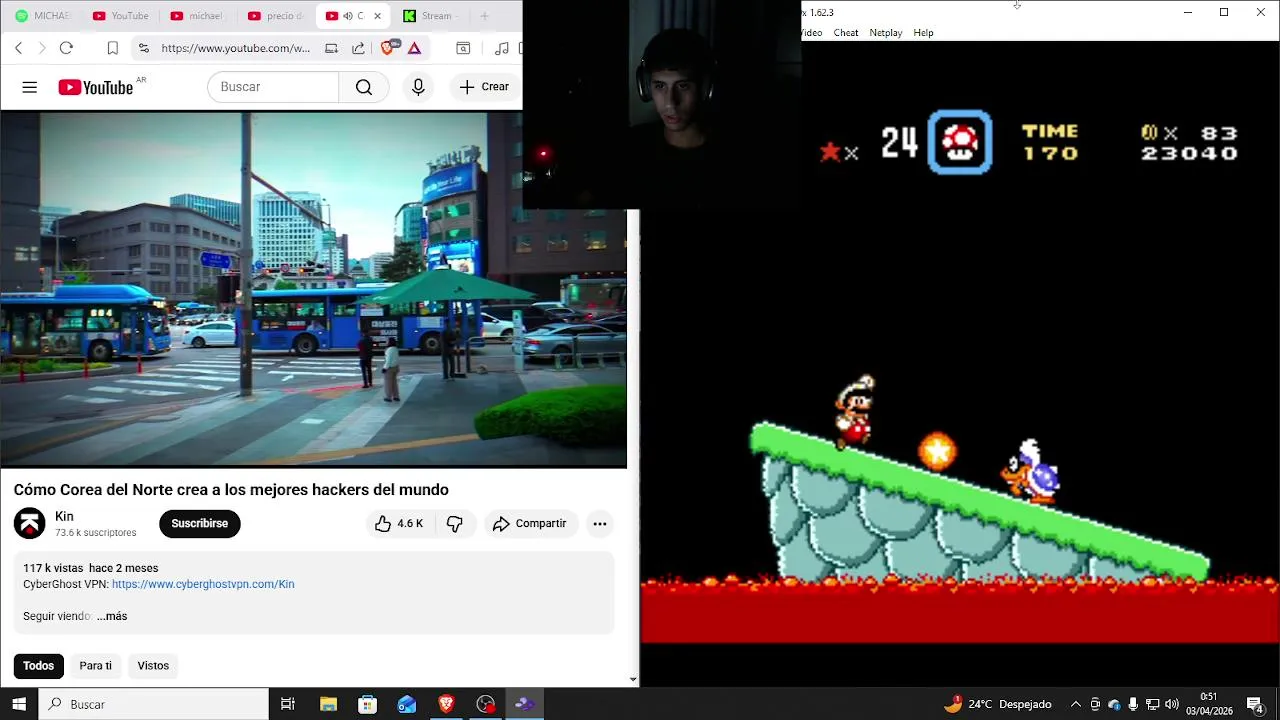1280x720 pixels.
Task: Switch to Brave browser in the taskbar
Action: coord(446,704)
